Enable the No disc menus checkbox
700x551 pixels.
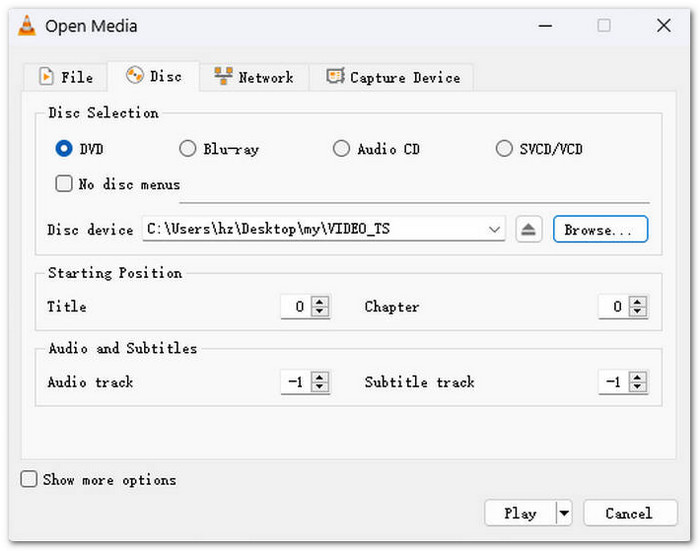click(x=64, y=184)
